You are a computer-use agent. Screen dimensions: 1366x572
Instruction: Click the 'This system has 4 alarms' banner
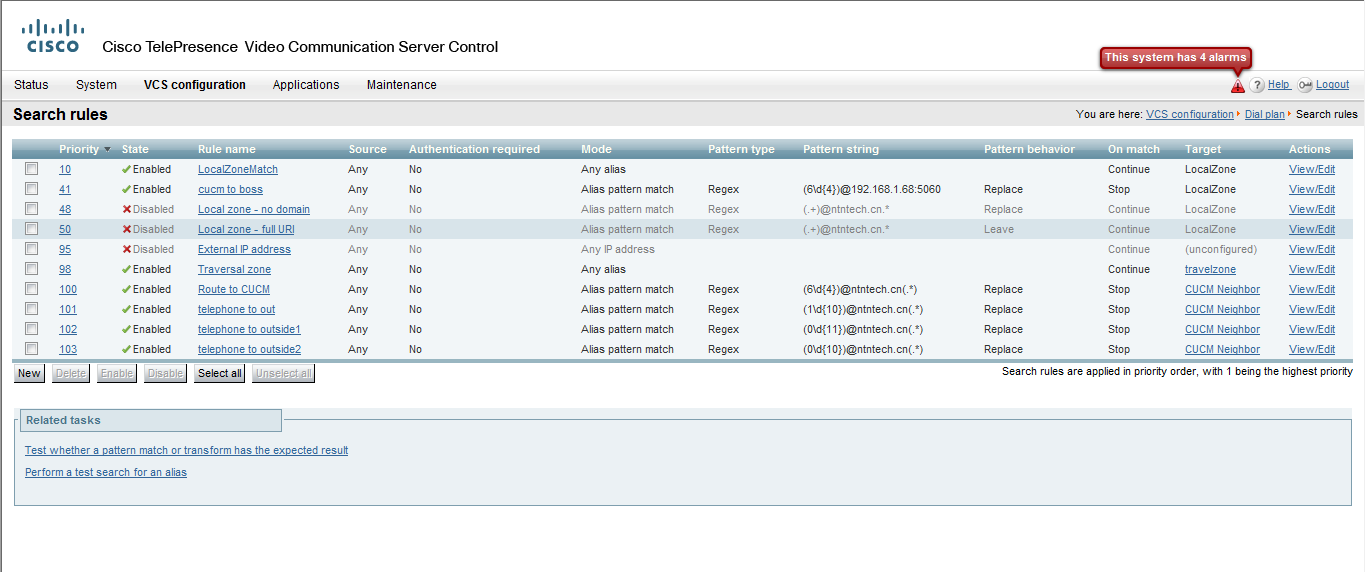click(x=1175, y=58)
